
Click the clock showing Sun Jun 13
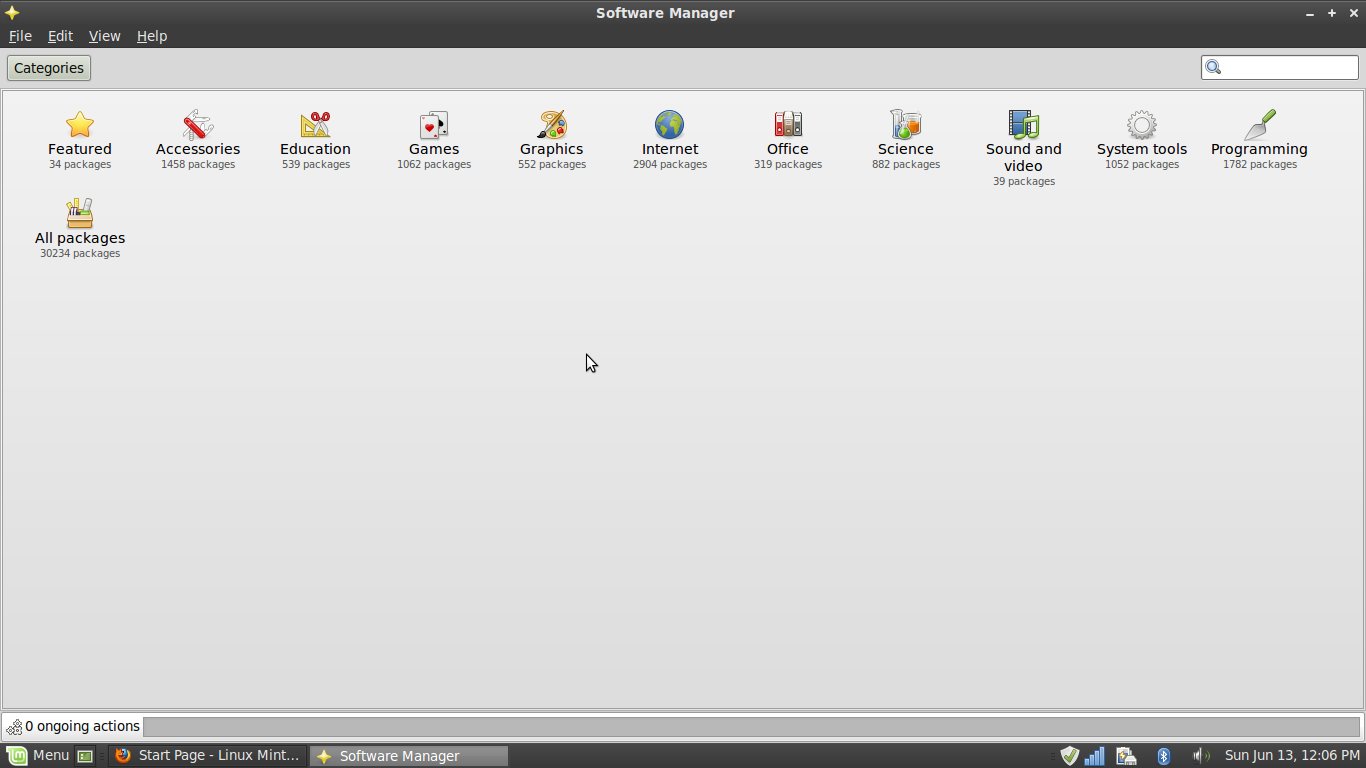[1292, 756]
